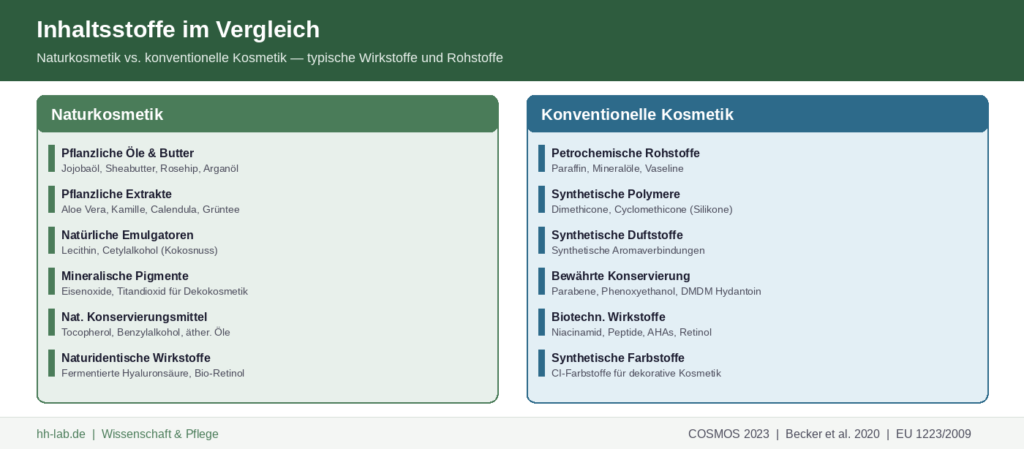Click the COSMOS 2023 source citation
The height and width of the screenshot is (449, 1024).
click(729, 434)
